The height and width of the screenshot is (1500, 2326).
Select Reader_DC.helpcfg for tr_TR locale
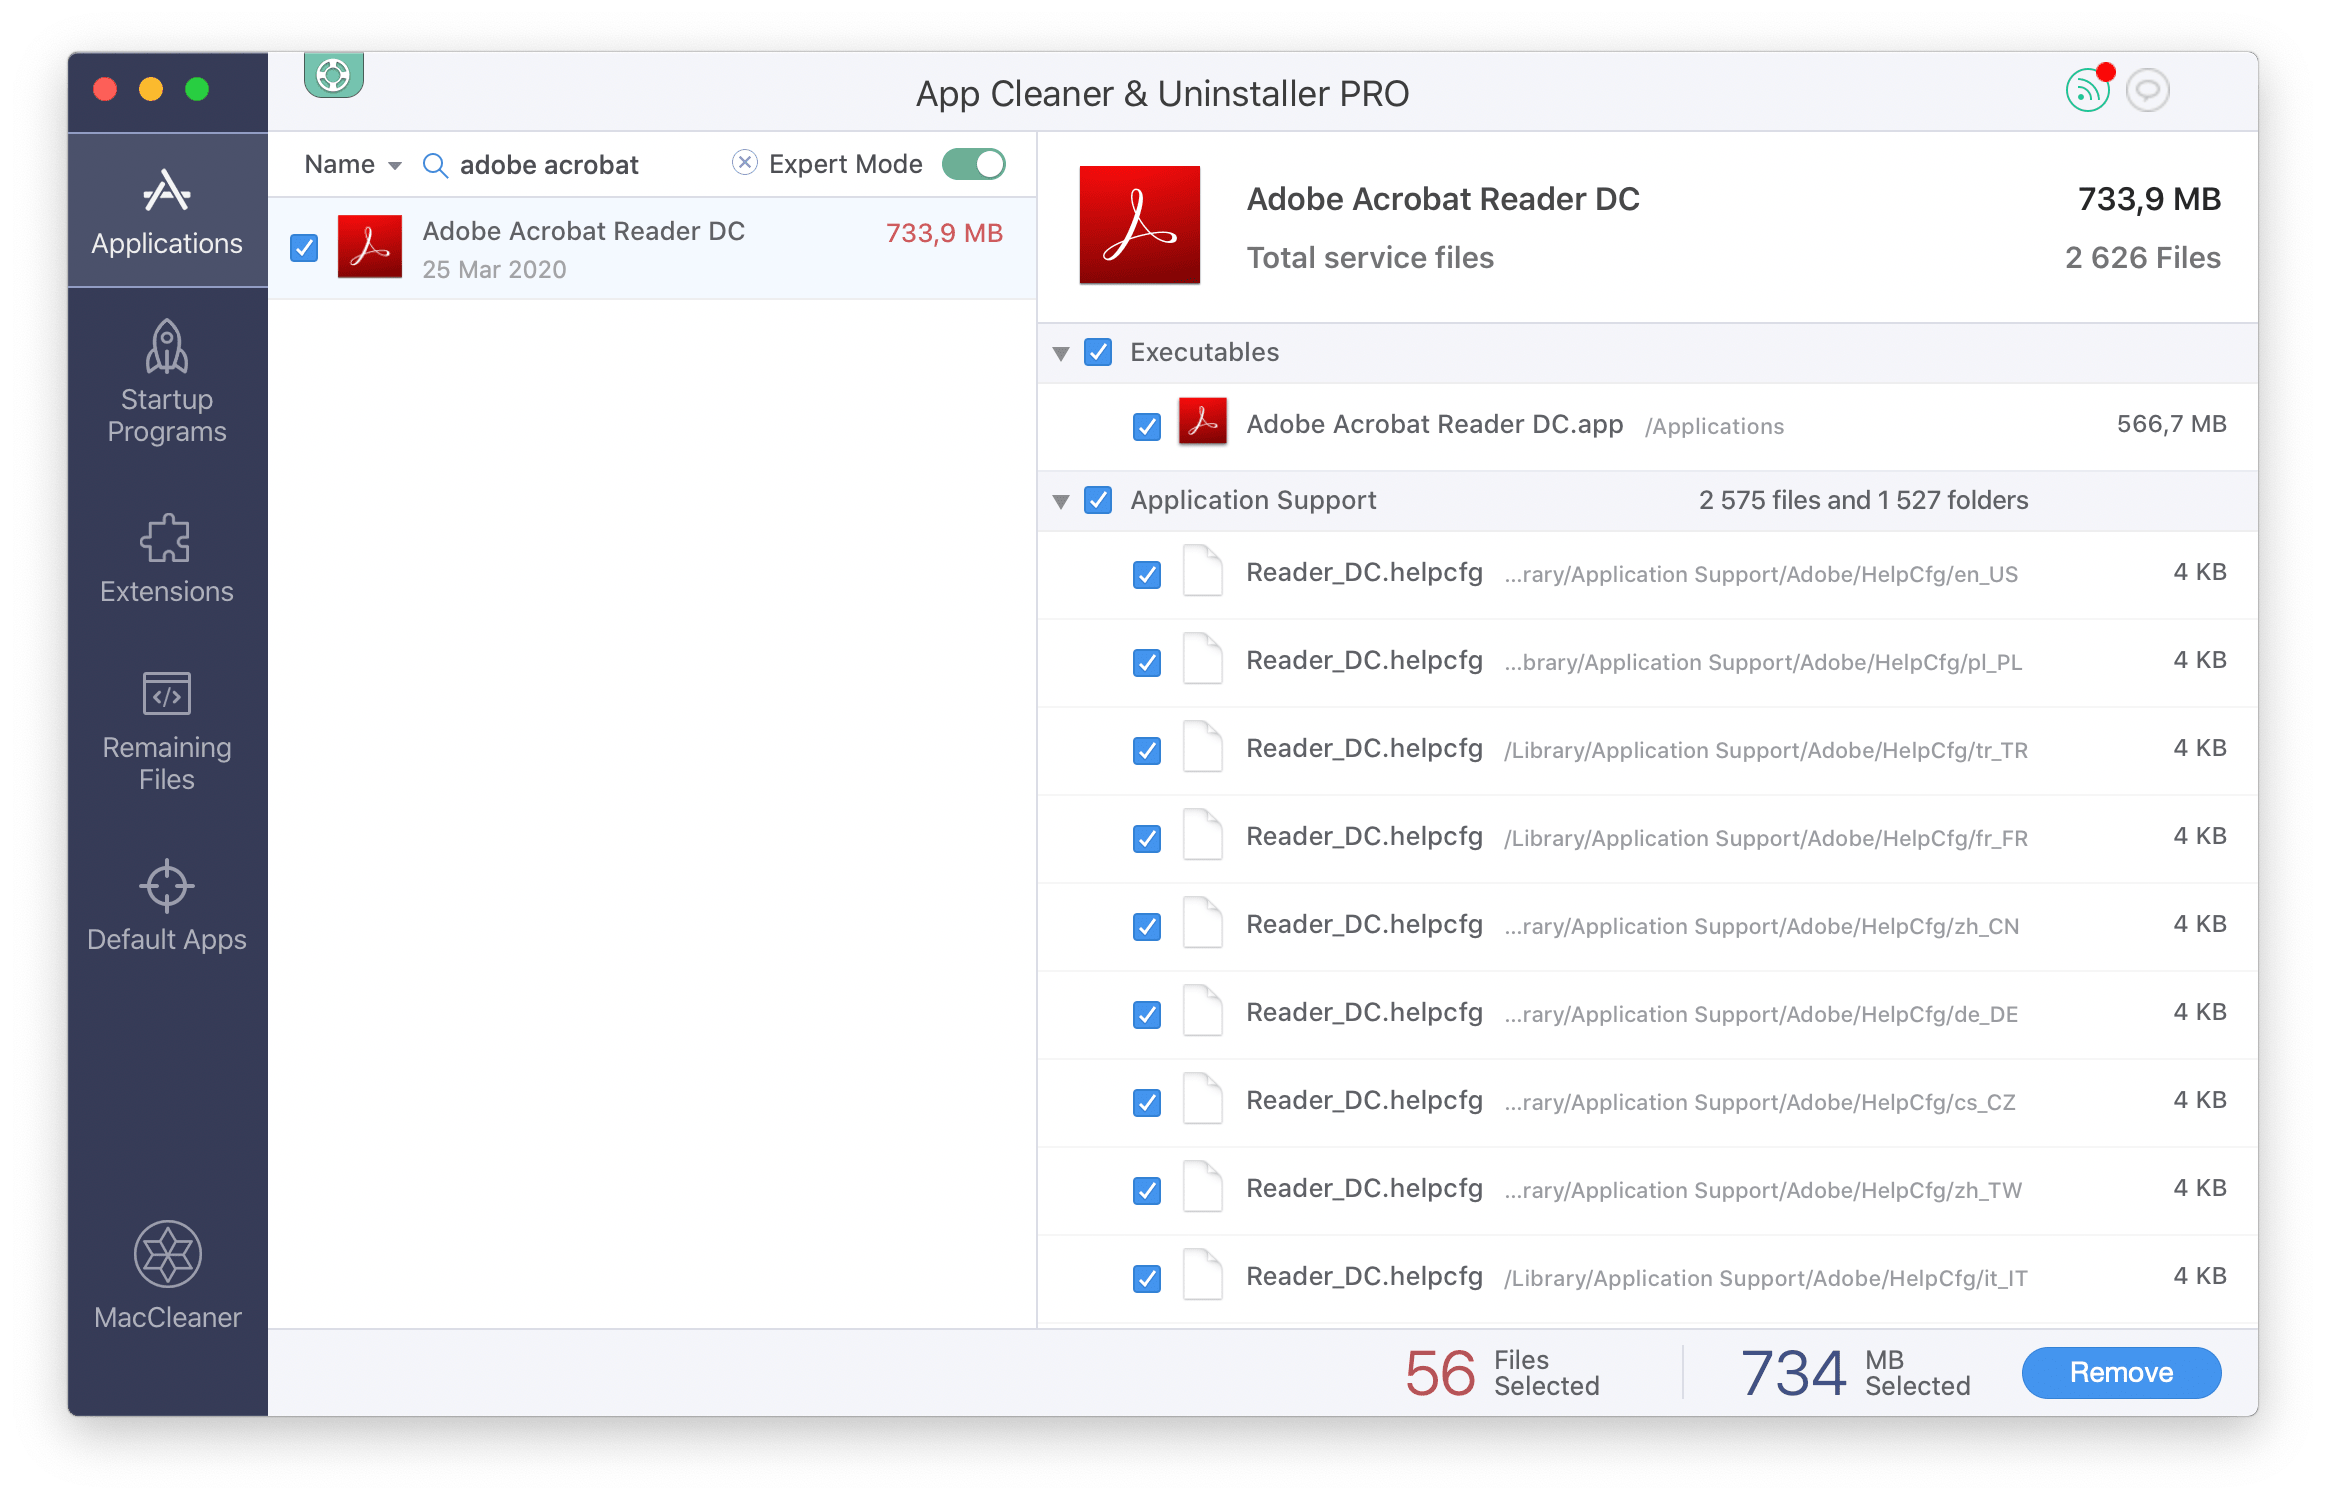point(1365,747)
